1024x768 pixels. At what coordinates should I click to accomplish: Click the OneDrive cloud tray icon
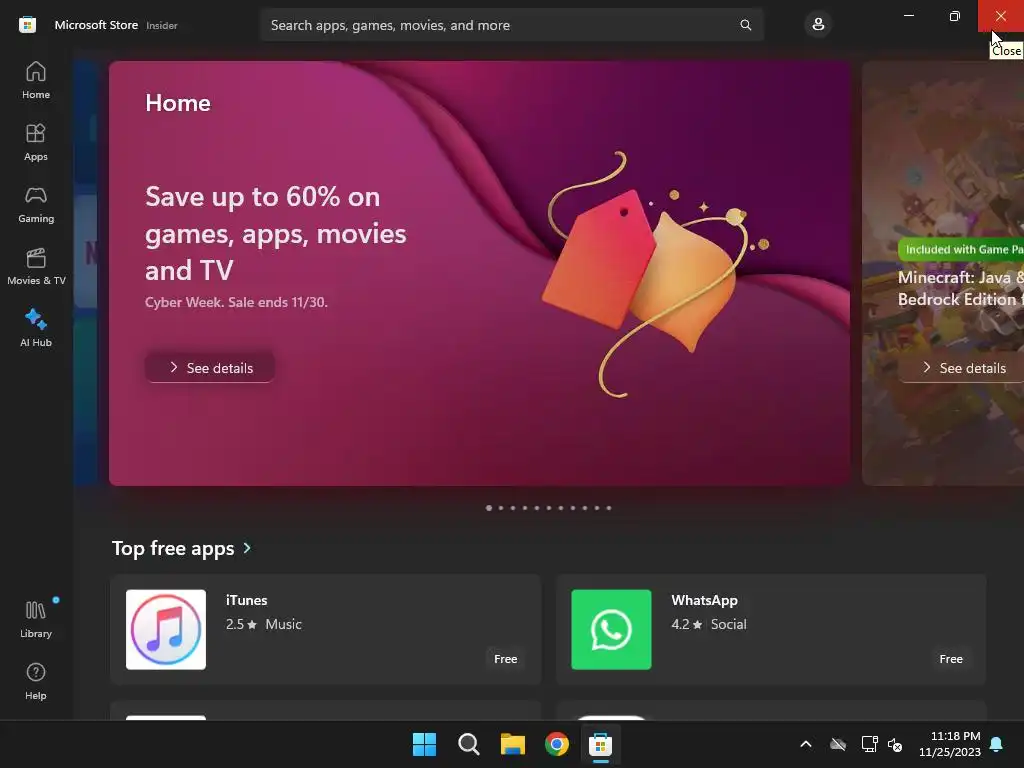pos(838,744)
